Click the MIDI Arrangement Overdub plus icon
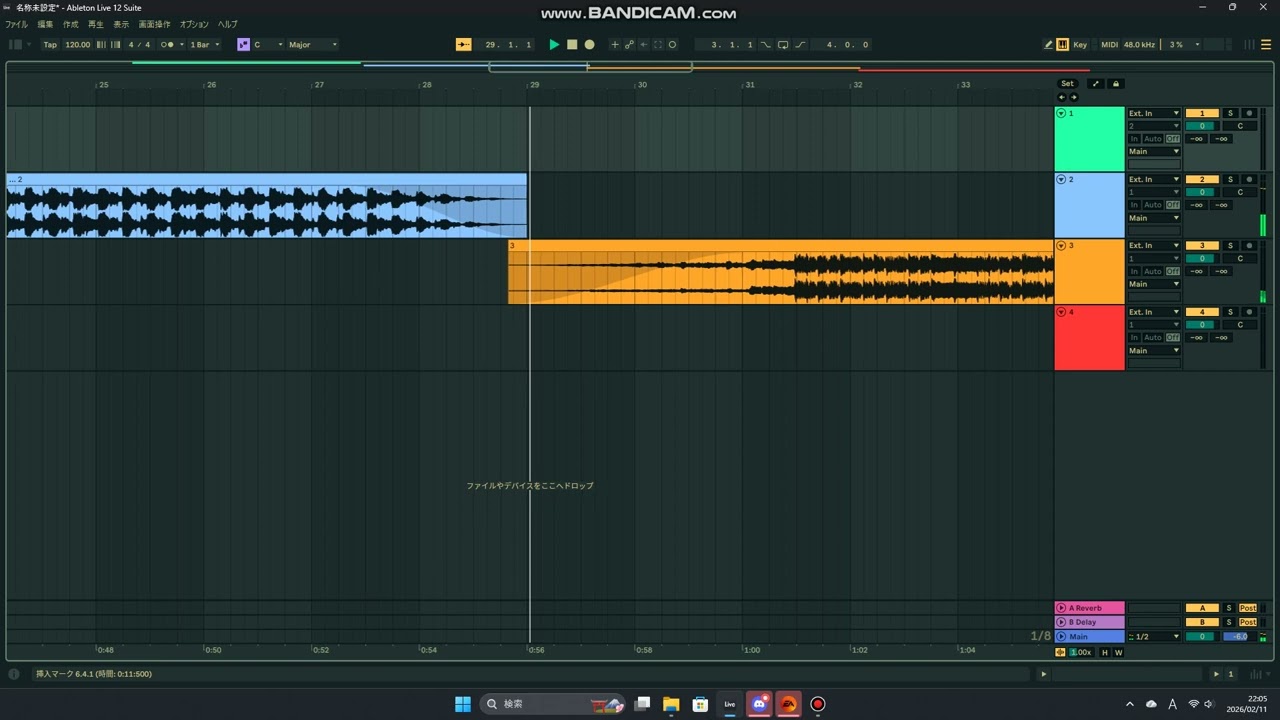Image resolution: width=1280 pixels, height=720 pixels. tap(615, 45)
